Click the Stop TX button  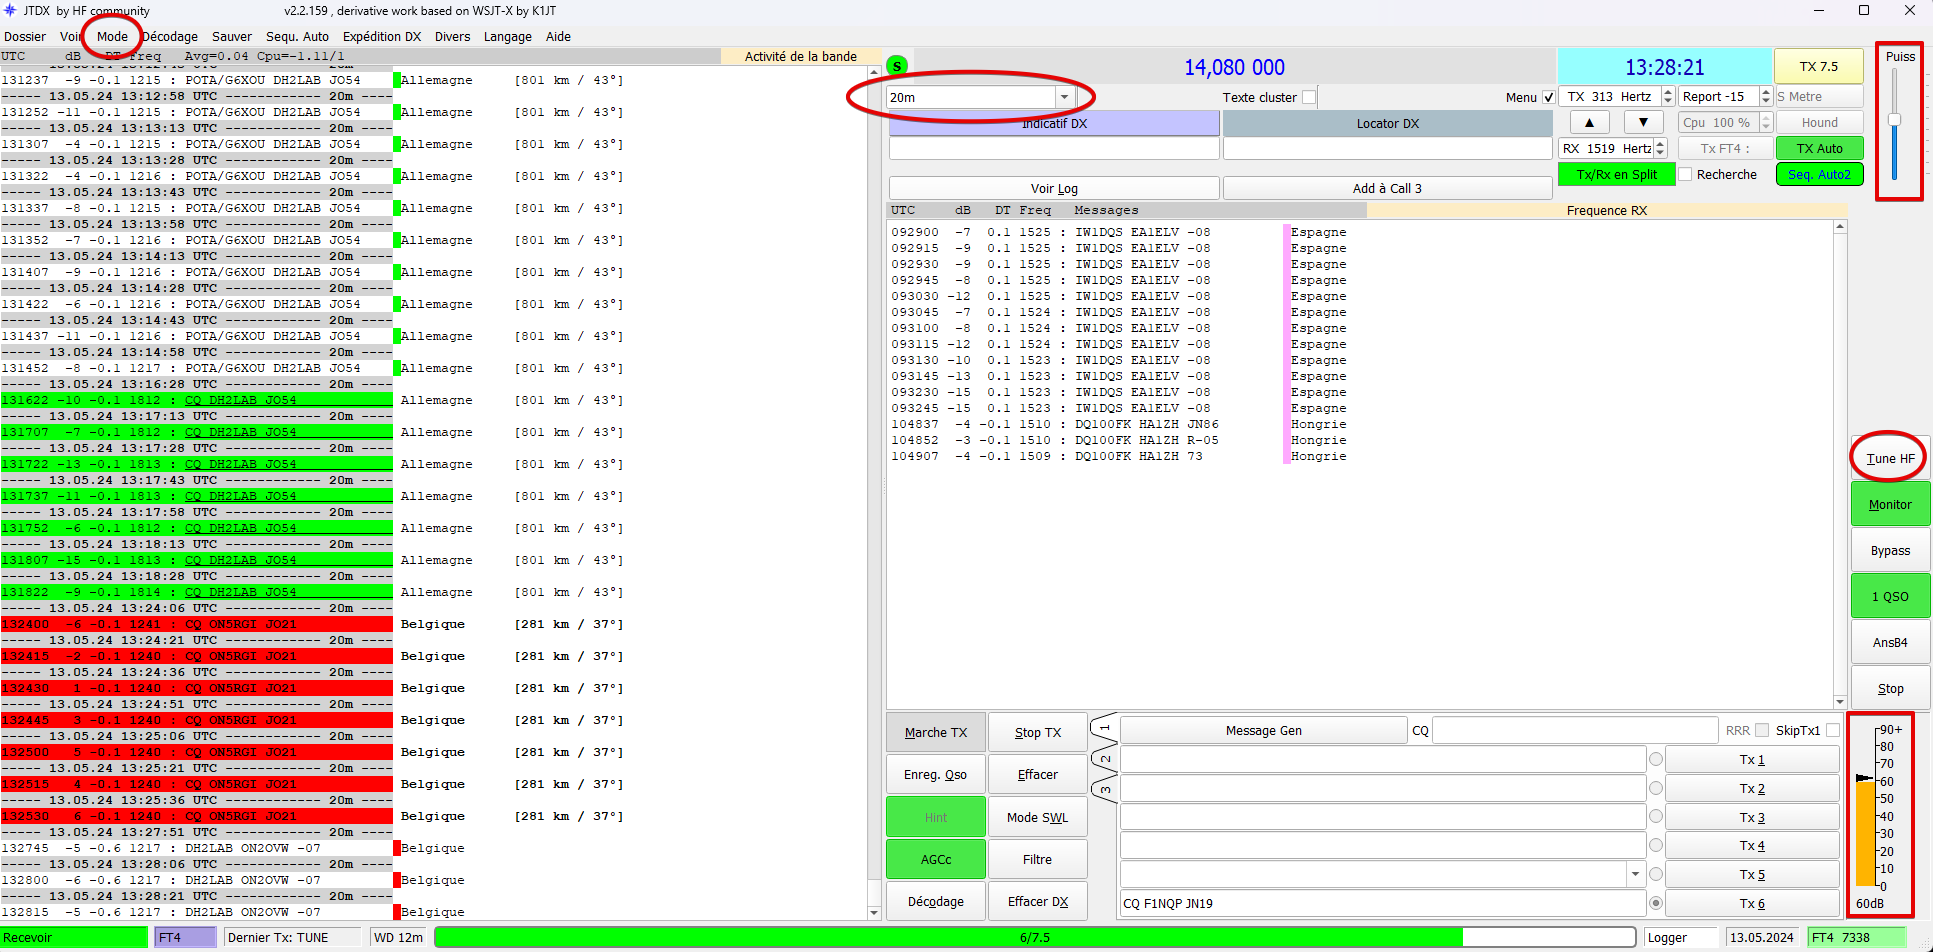(1038, 732)
